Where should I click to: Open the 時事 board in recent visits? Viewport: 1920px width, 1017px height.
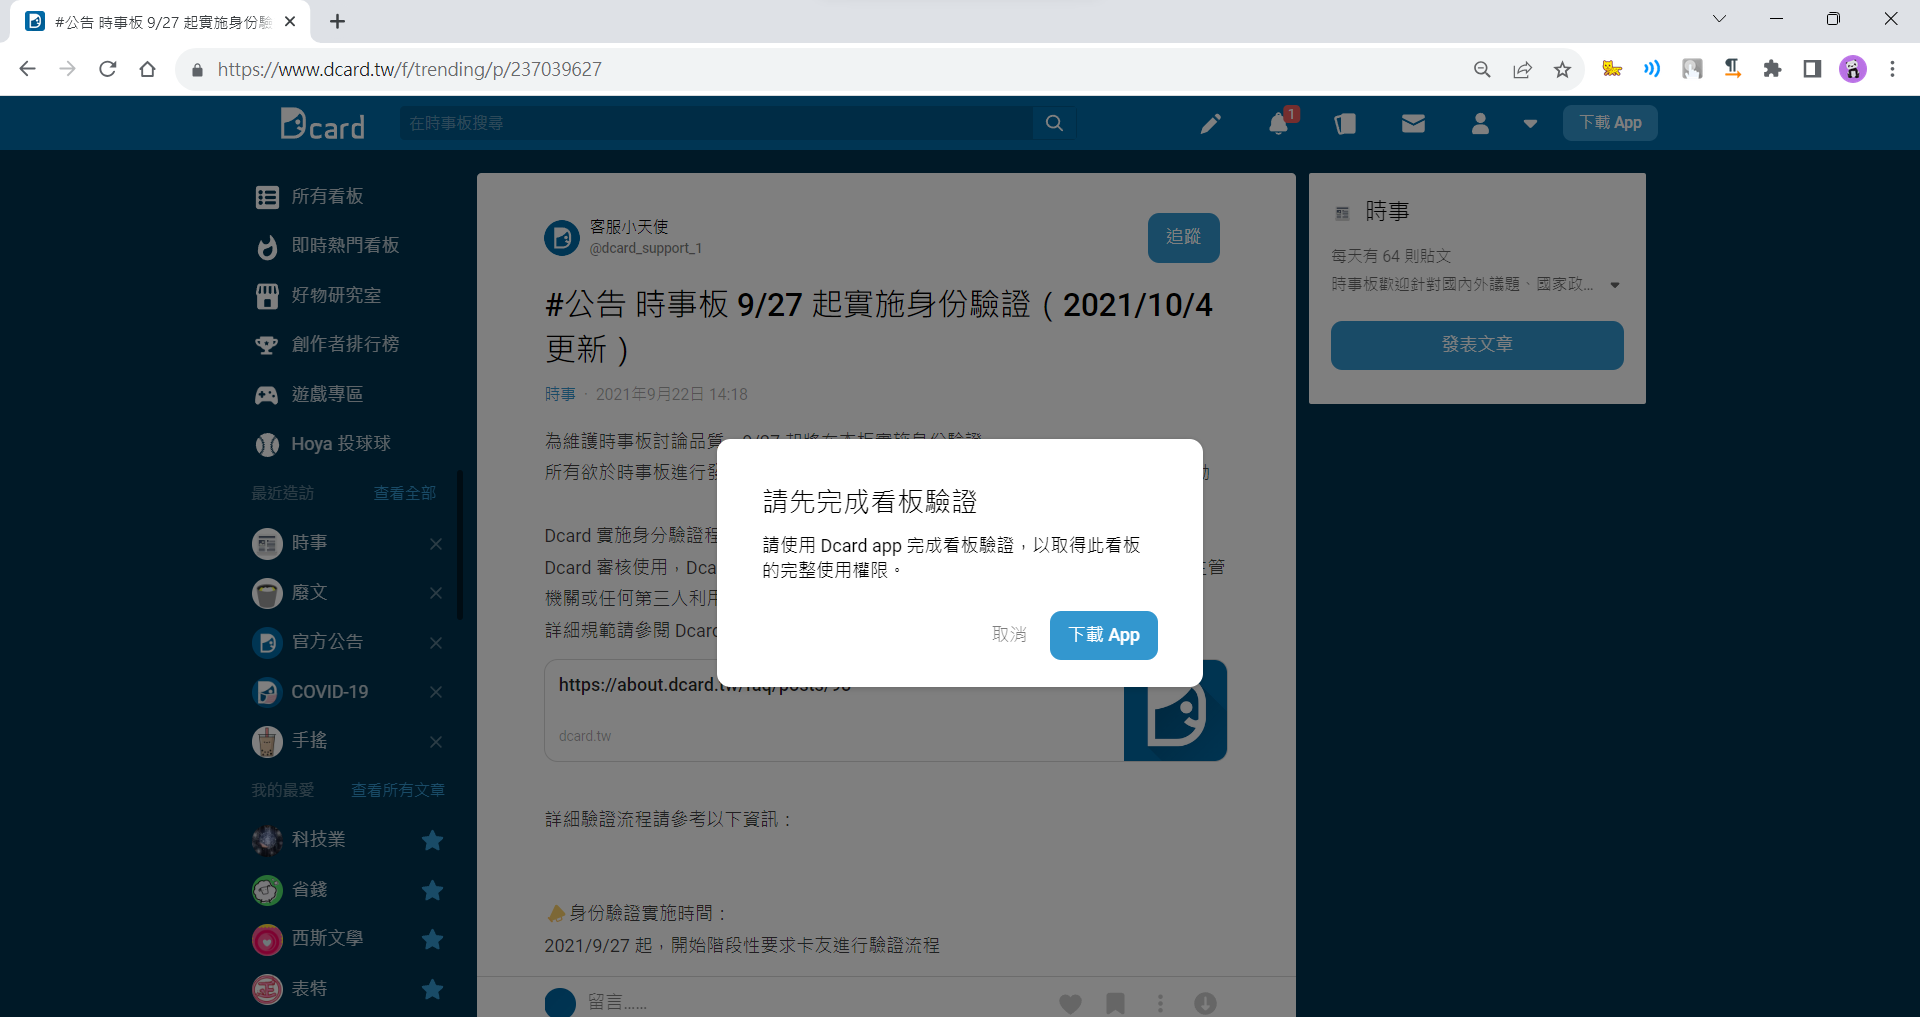[290, 543]
